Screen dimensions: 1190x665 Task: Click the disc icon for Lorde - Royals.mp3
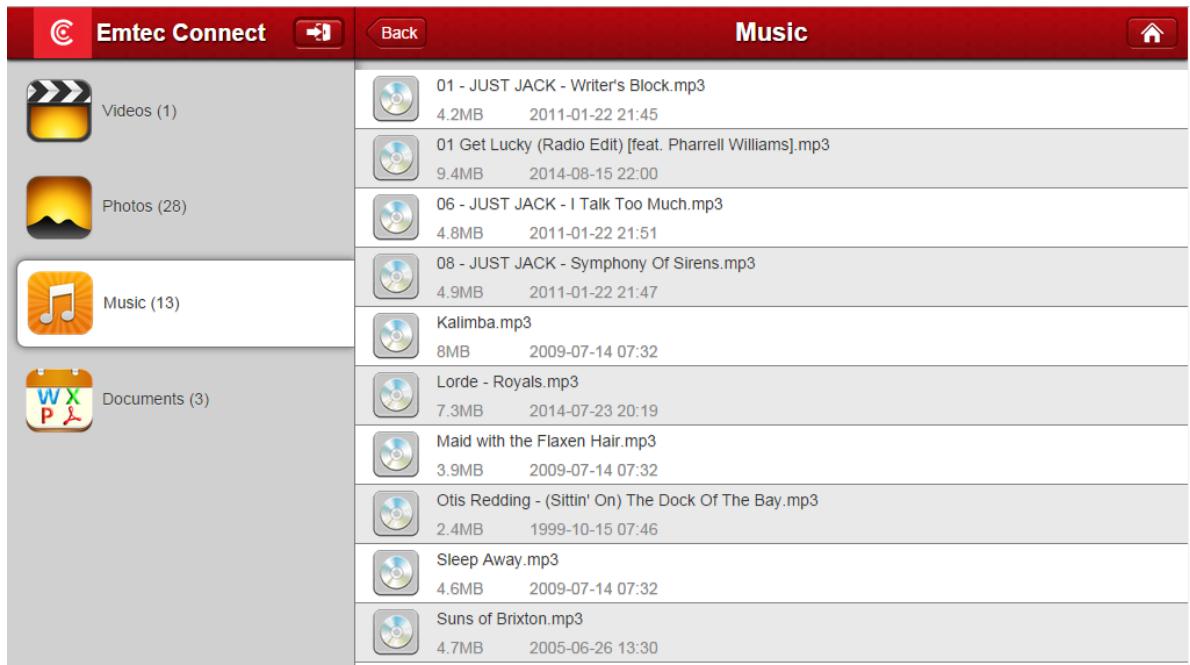[393, 396]
